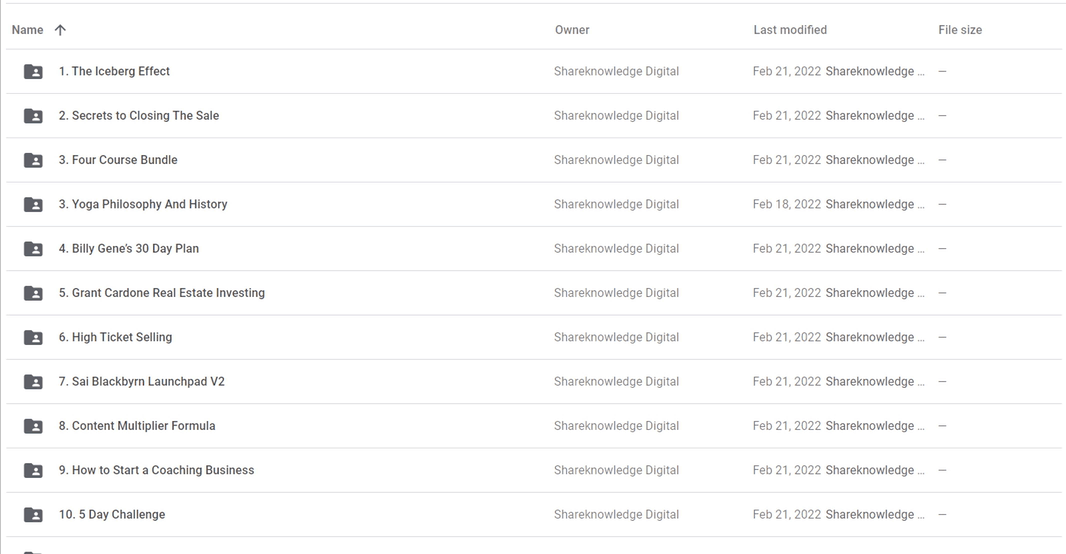This screenshot has height=554, width=1066.
Task: Sort the list by the Name column header
Action: click(27, 30)
